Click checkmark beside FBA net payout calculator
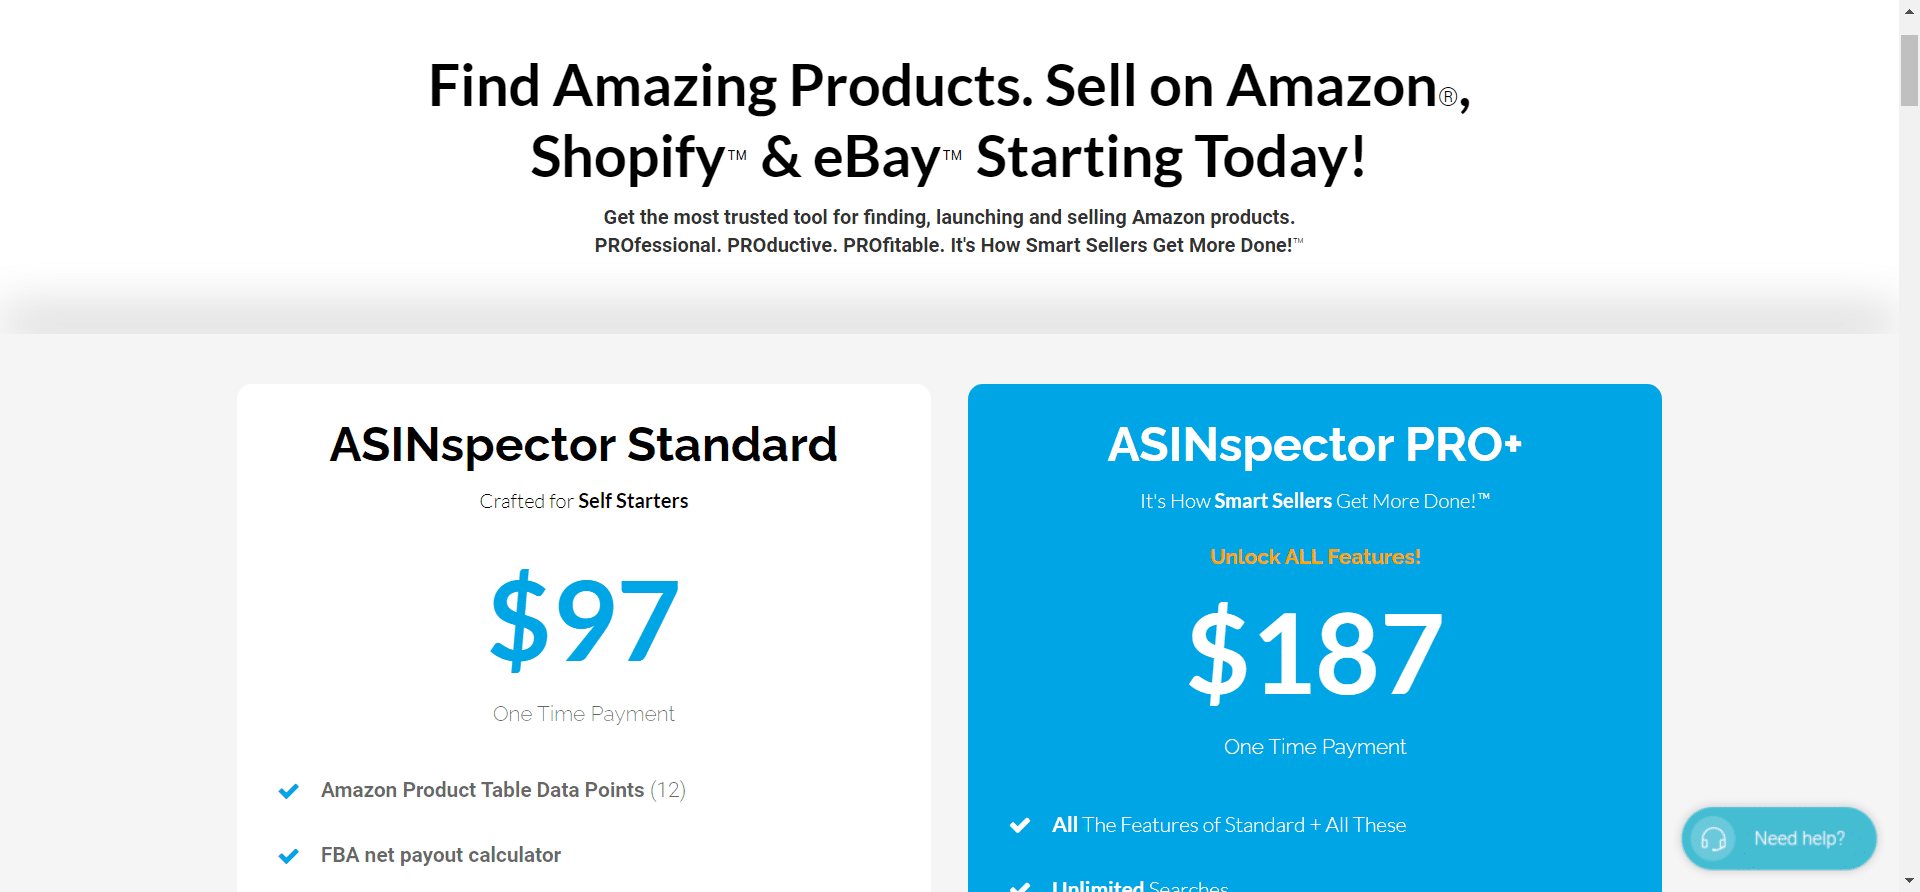Viewport: 1920px width, 892px height. (289, 856)
